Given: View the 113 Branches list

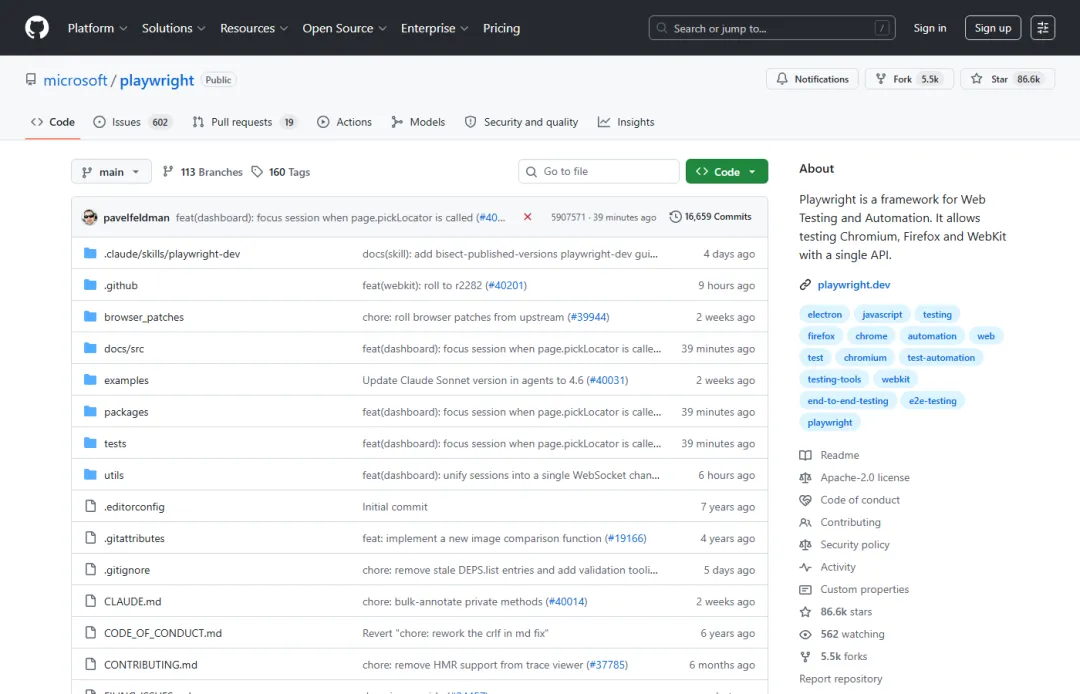Looking at the screenshot, I should point(202,172).
